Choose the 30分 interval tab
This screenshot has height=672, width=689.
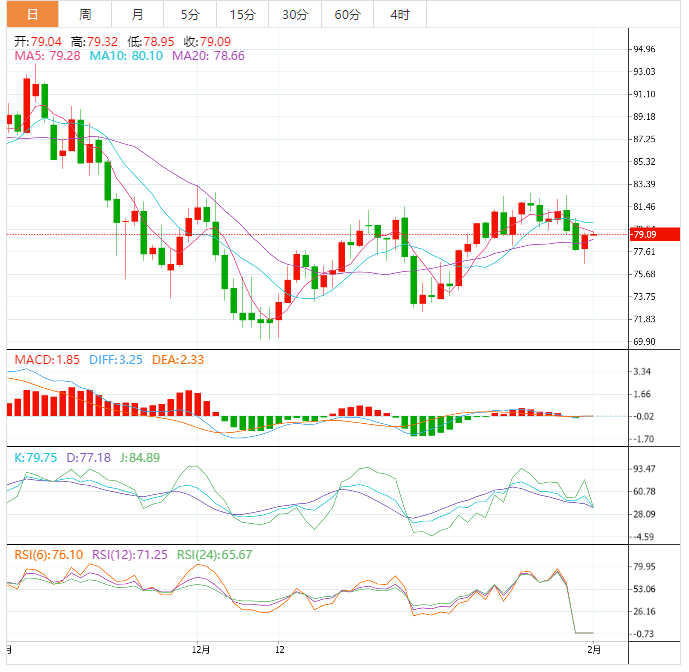click(x=295, y=15)
